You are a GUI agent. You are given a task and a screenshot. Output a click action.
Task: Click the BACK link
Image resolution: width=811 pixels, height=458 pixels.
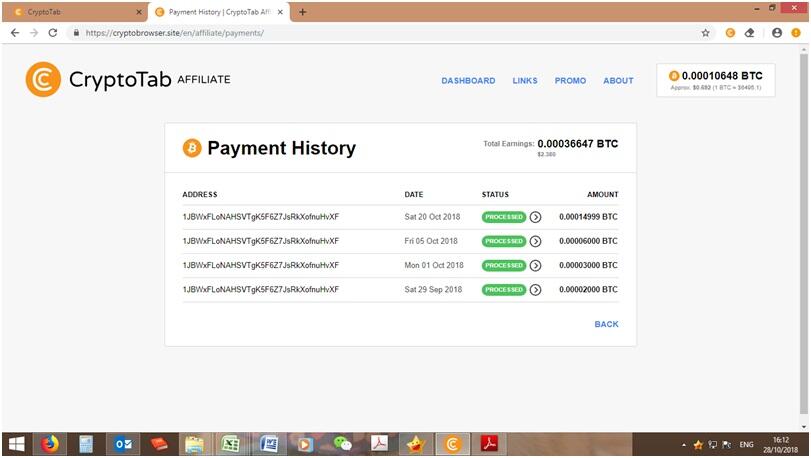(x=606, y=324)
